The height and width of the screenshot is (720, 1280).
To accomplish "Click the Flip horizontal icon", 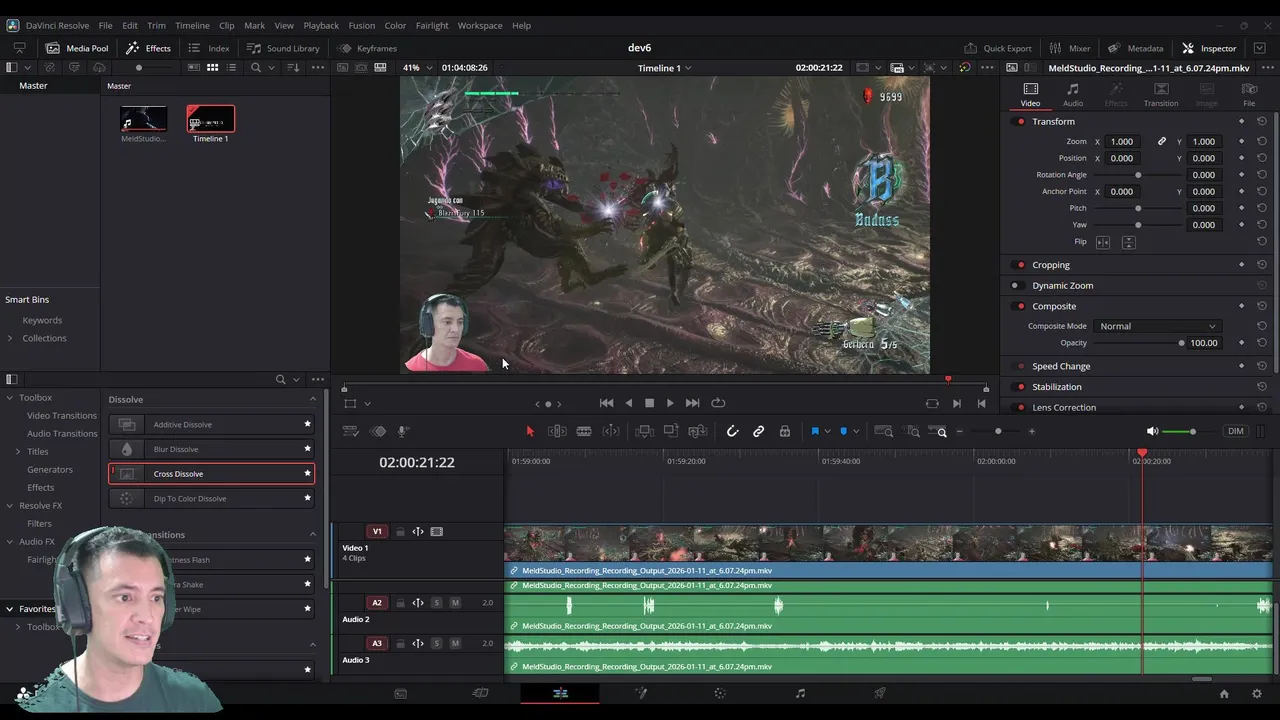I will pos(1103,242).
